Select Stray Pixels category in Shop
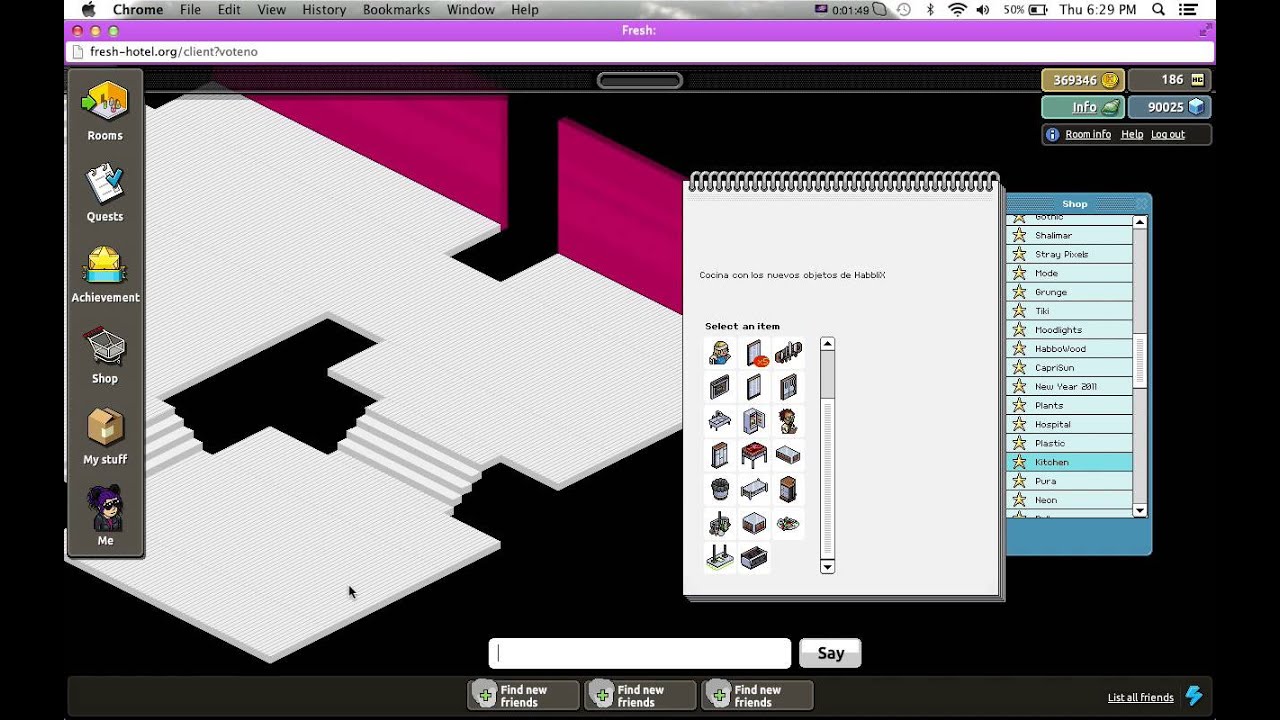The image size is (1280, 720). point(1069,254)
